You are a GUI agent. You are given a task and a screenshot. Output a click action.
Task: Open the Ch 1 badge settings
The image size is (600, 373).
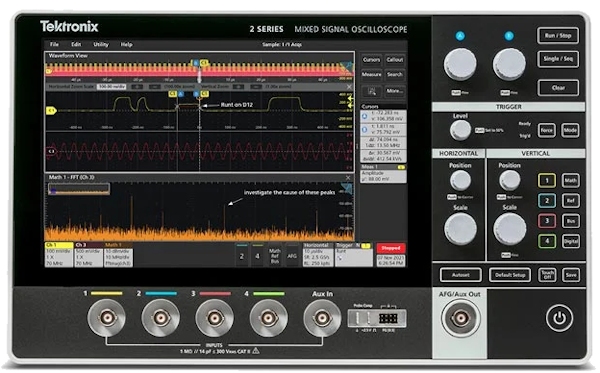59,254
